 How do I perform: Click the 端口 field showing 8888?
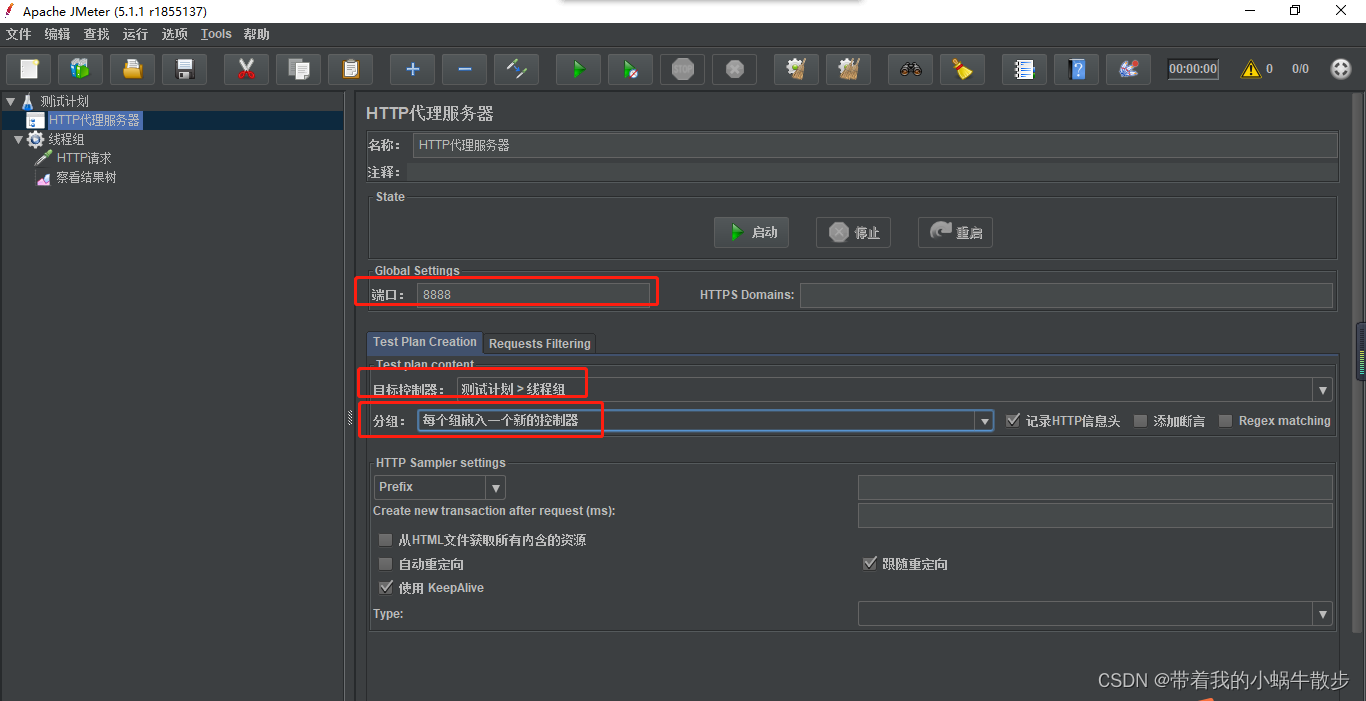533,294
